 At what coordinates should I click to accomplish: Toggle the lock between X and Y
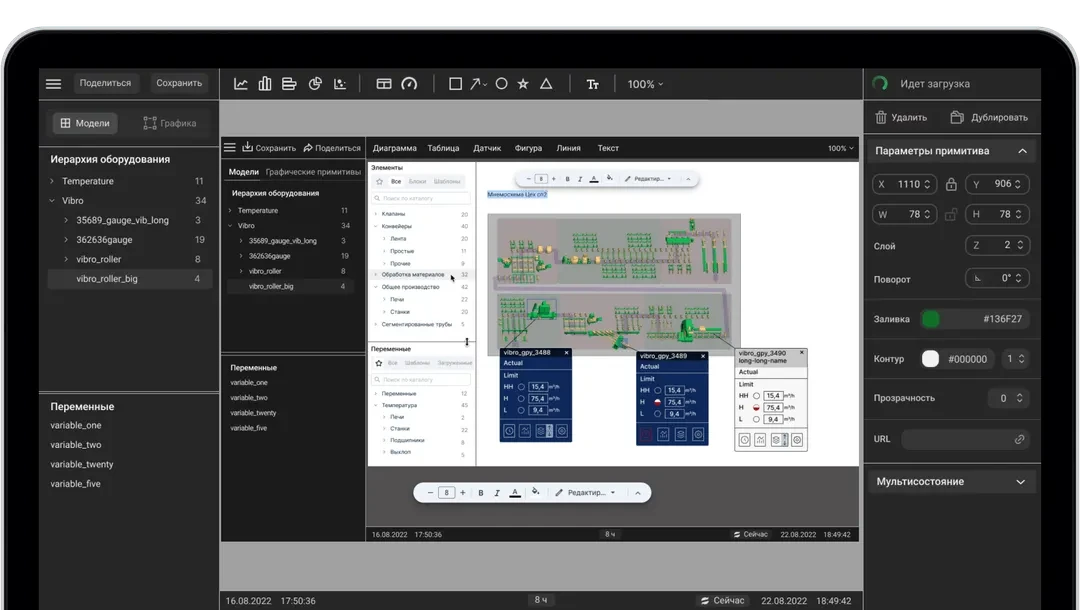point(951,185)
